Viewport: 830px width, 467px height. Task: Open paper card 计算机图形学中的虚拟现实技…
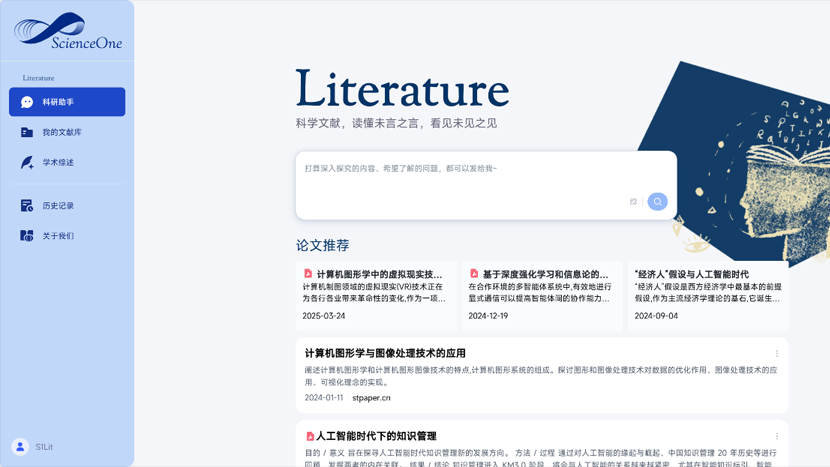(x=376, y=296)
